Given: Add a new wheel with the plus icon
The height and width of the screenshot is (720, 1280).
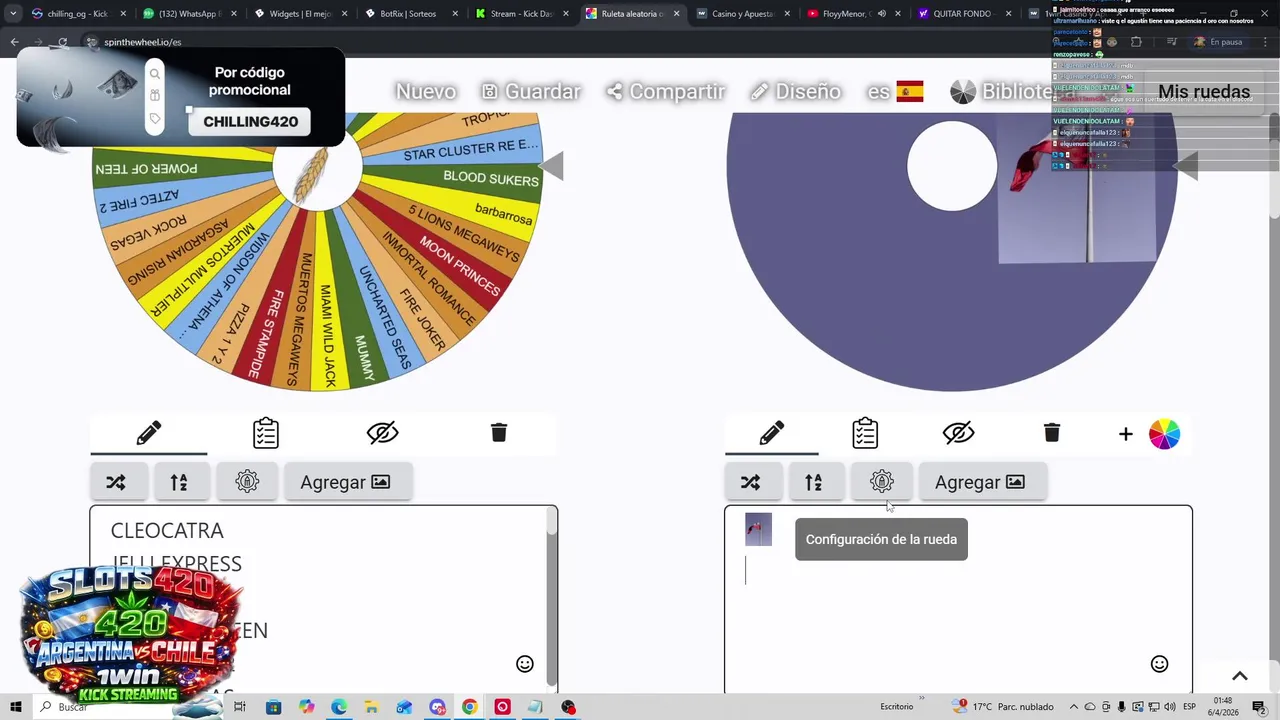Looking at the screenshot, I should (x=1125, y=434).
